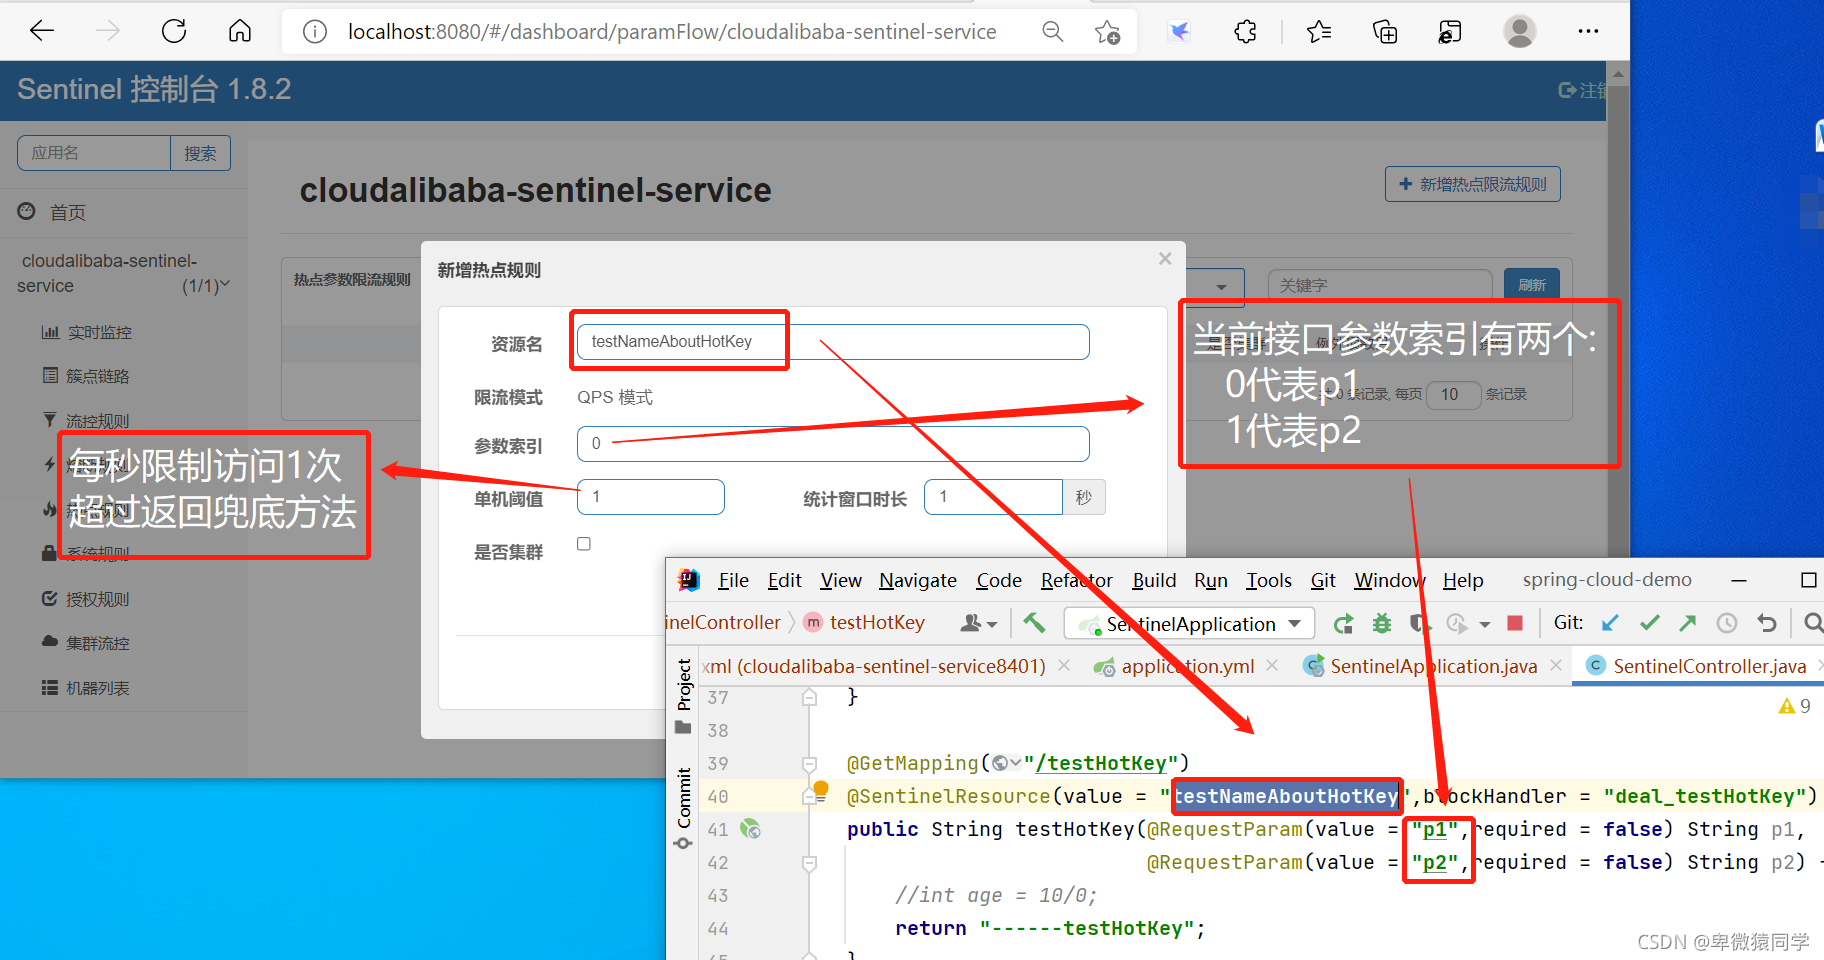
Task: Click Git rollback icon
Action: [x=1767, y=623]
